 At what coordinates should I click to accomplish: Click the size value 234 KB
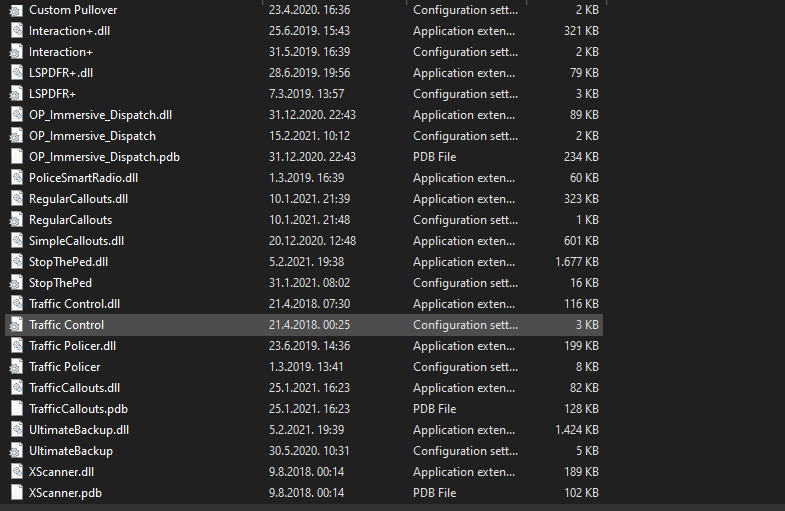tap(581, 157)
